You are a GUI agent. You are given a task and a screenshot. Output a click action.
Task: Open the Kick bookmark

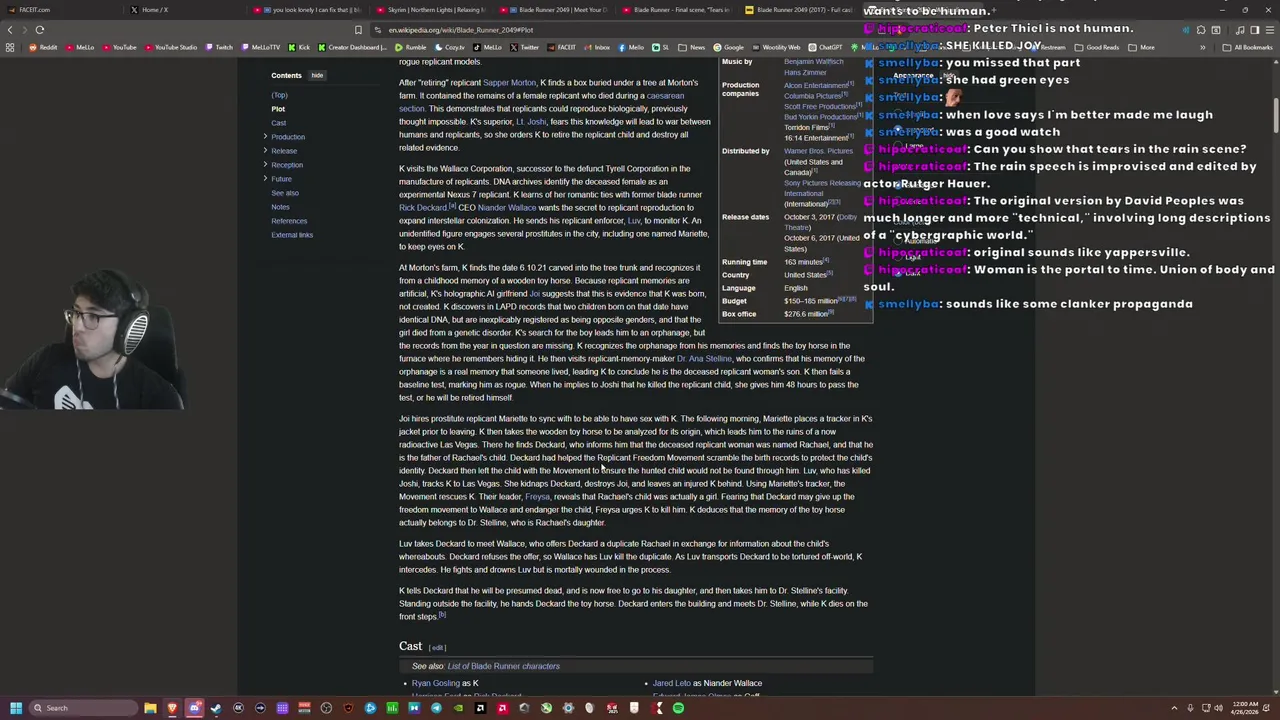click(300, 47)
